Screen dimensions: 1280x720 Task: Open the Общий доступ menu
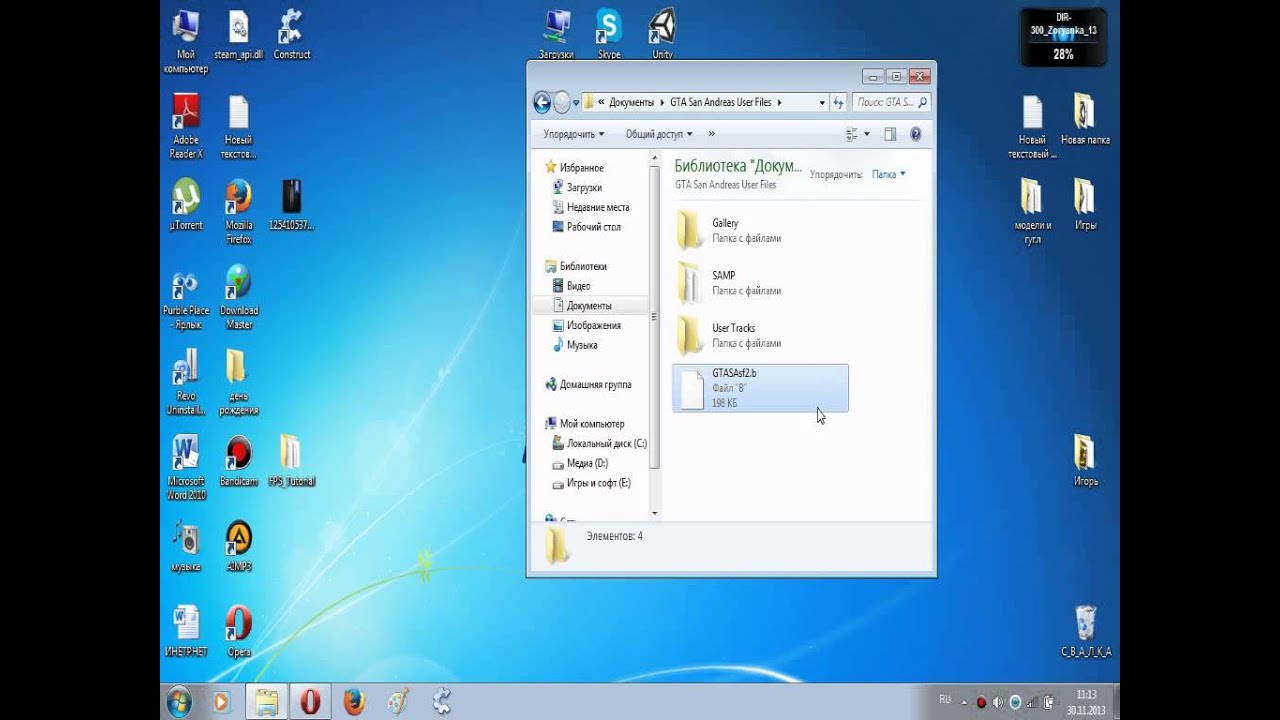659,134
